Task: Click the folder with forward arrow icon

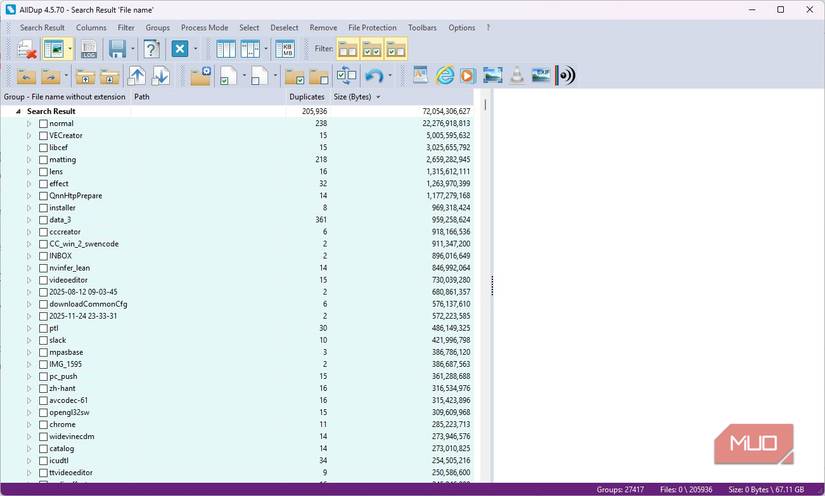Action: click(51, 76)
